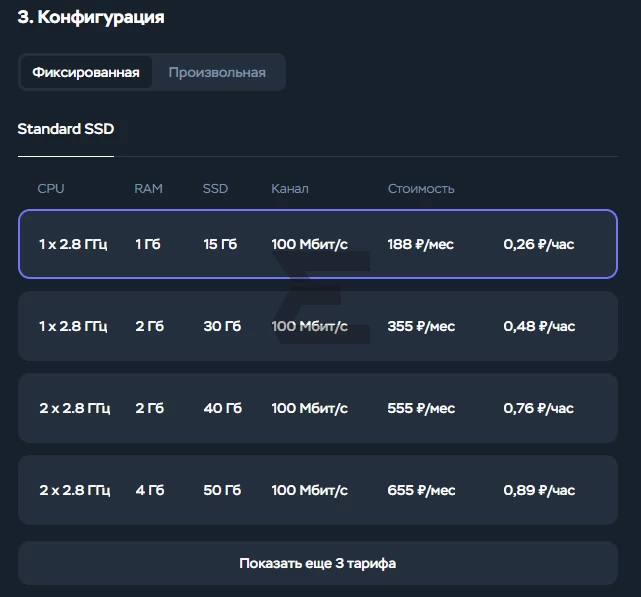Pick the 555 ₽/мес tariff row
641x597 pixels.
click(318, 408)
